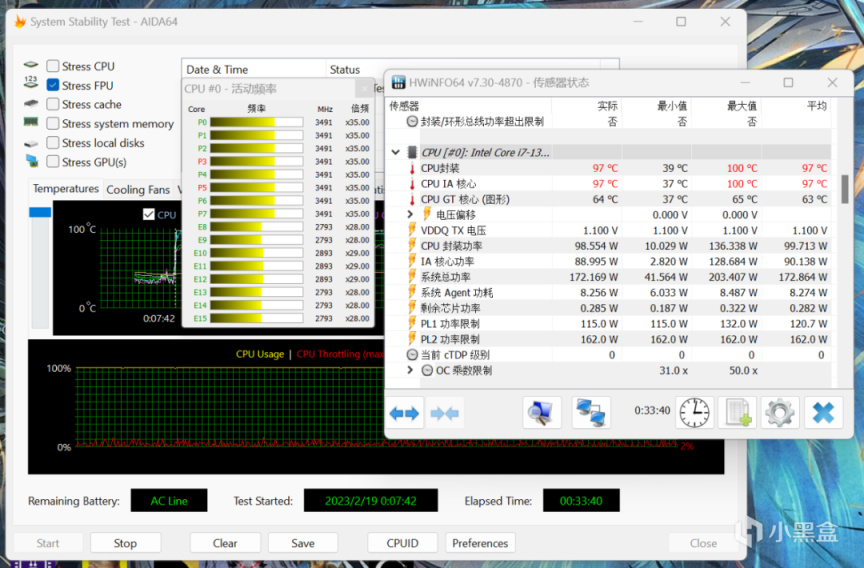Click CPU GT 核心 thermometer icon
Image resolution: width=864 pixels, height=568 pixels.
(412, 199)
